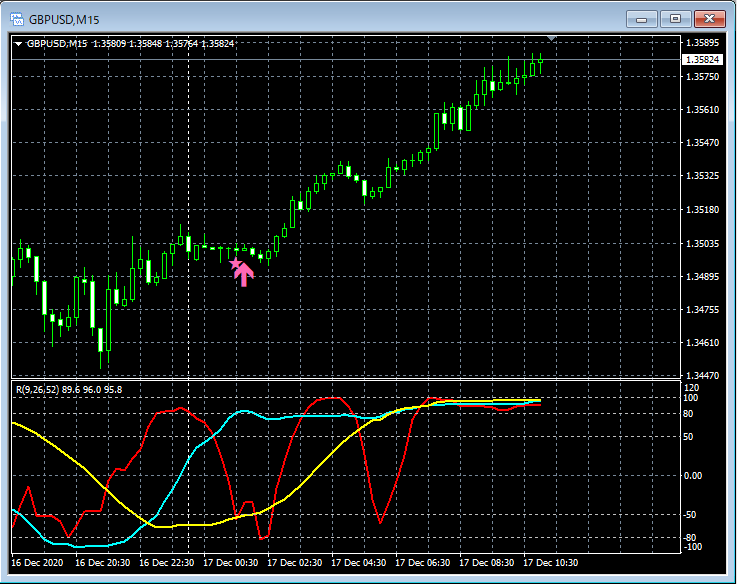
Task: Click the -50 level on indicator scale
Action: point(691,514)
